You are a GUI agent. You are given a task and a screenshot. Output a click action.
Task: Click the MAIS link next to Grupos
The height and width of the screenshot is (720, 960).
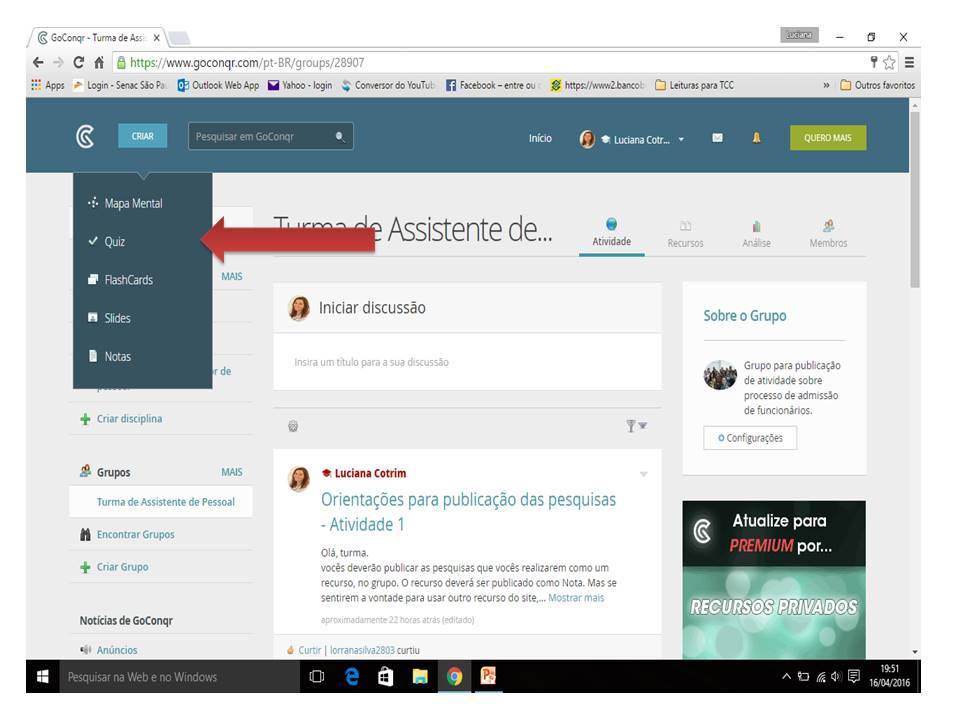pos(231,472)
